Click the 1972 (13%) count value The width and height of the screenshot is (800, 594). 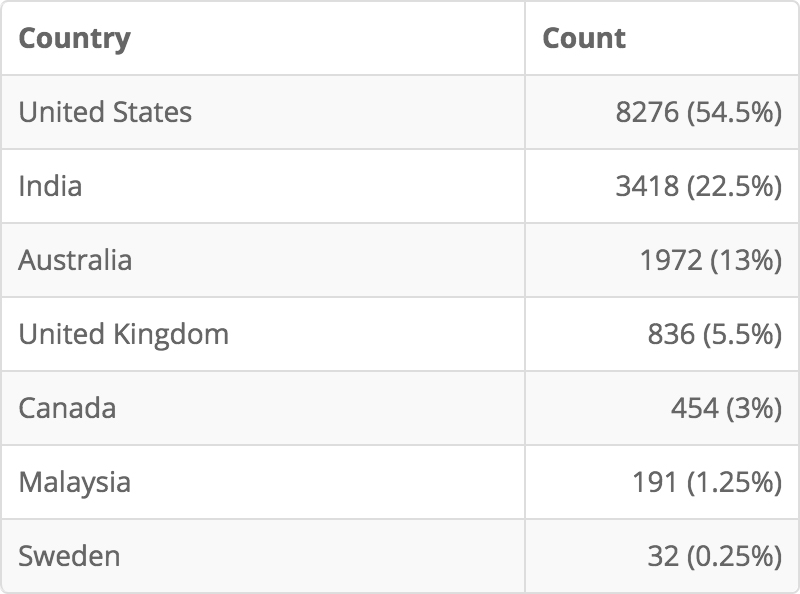pos(711,260)
